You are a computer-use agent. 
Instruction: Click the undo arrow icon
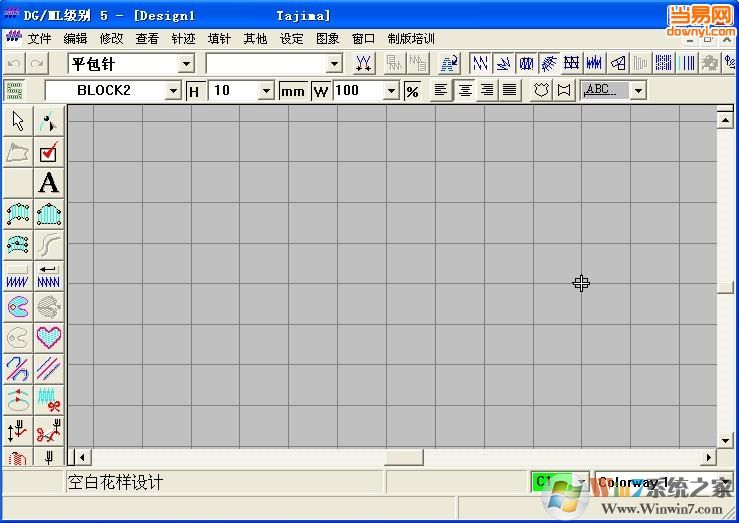(x=14, y=64)
